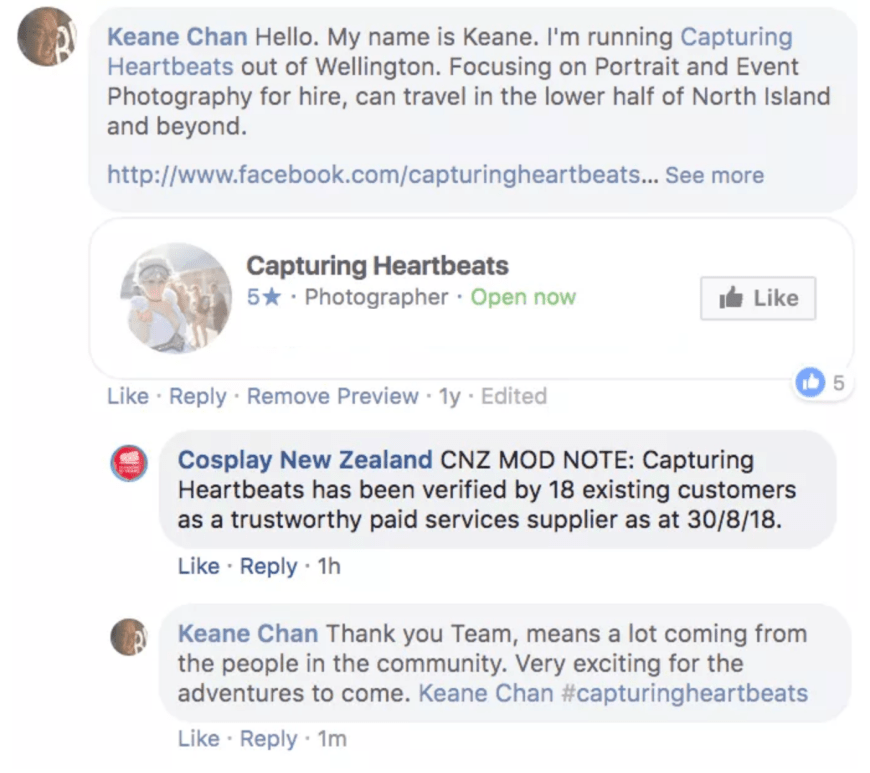Click the Cosplay New Zealand avatar icon

pyautogui.click(x=129, y=463)
